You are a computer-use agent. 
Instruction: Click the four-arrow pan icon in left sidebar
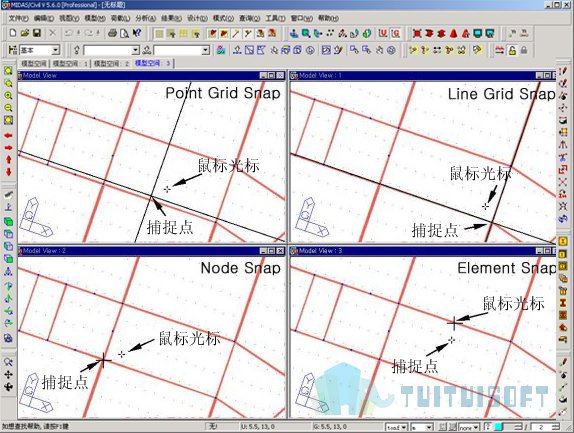click(x=8, y=374)
